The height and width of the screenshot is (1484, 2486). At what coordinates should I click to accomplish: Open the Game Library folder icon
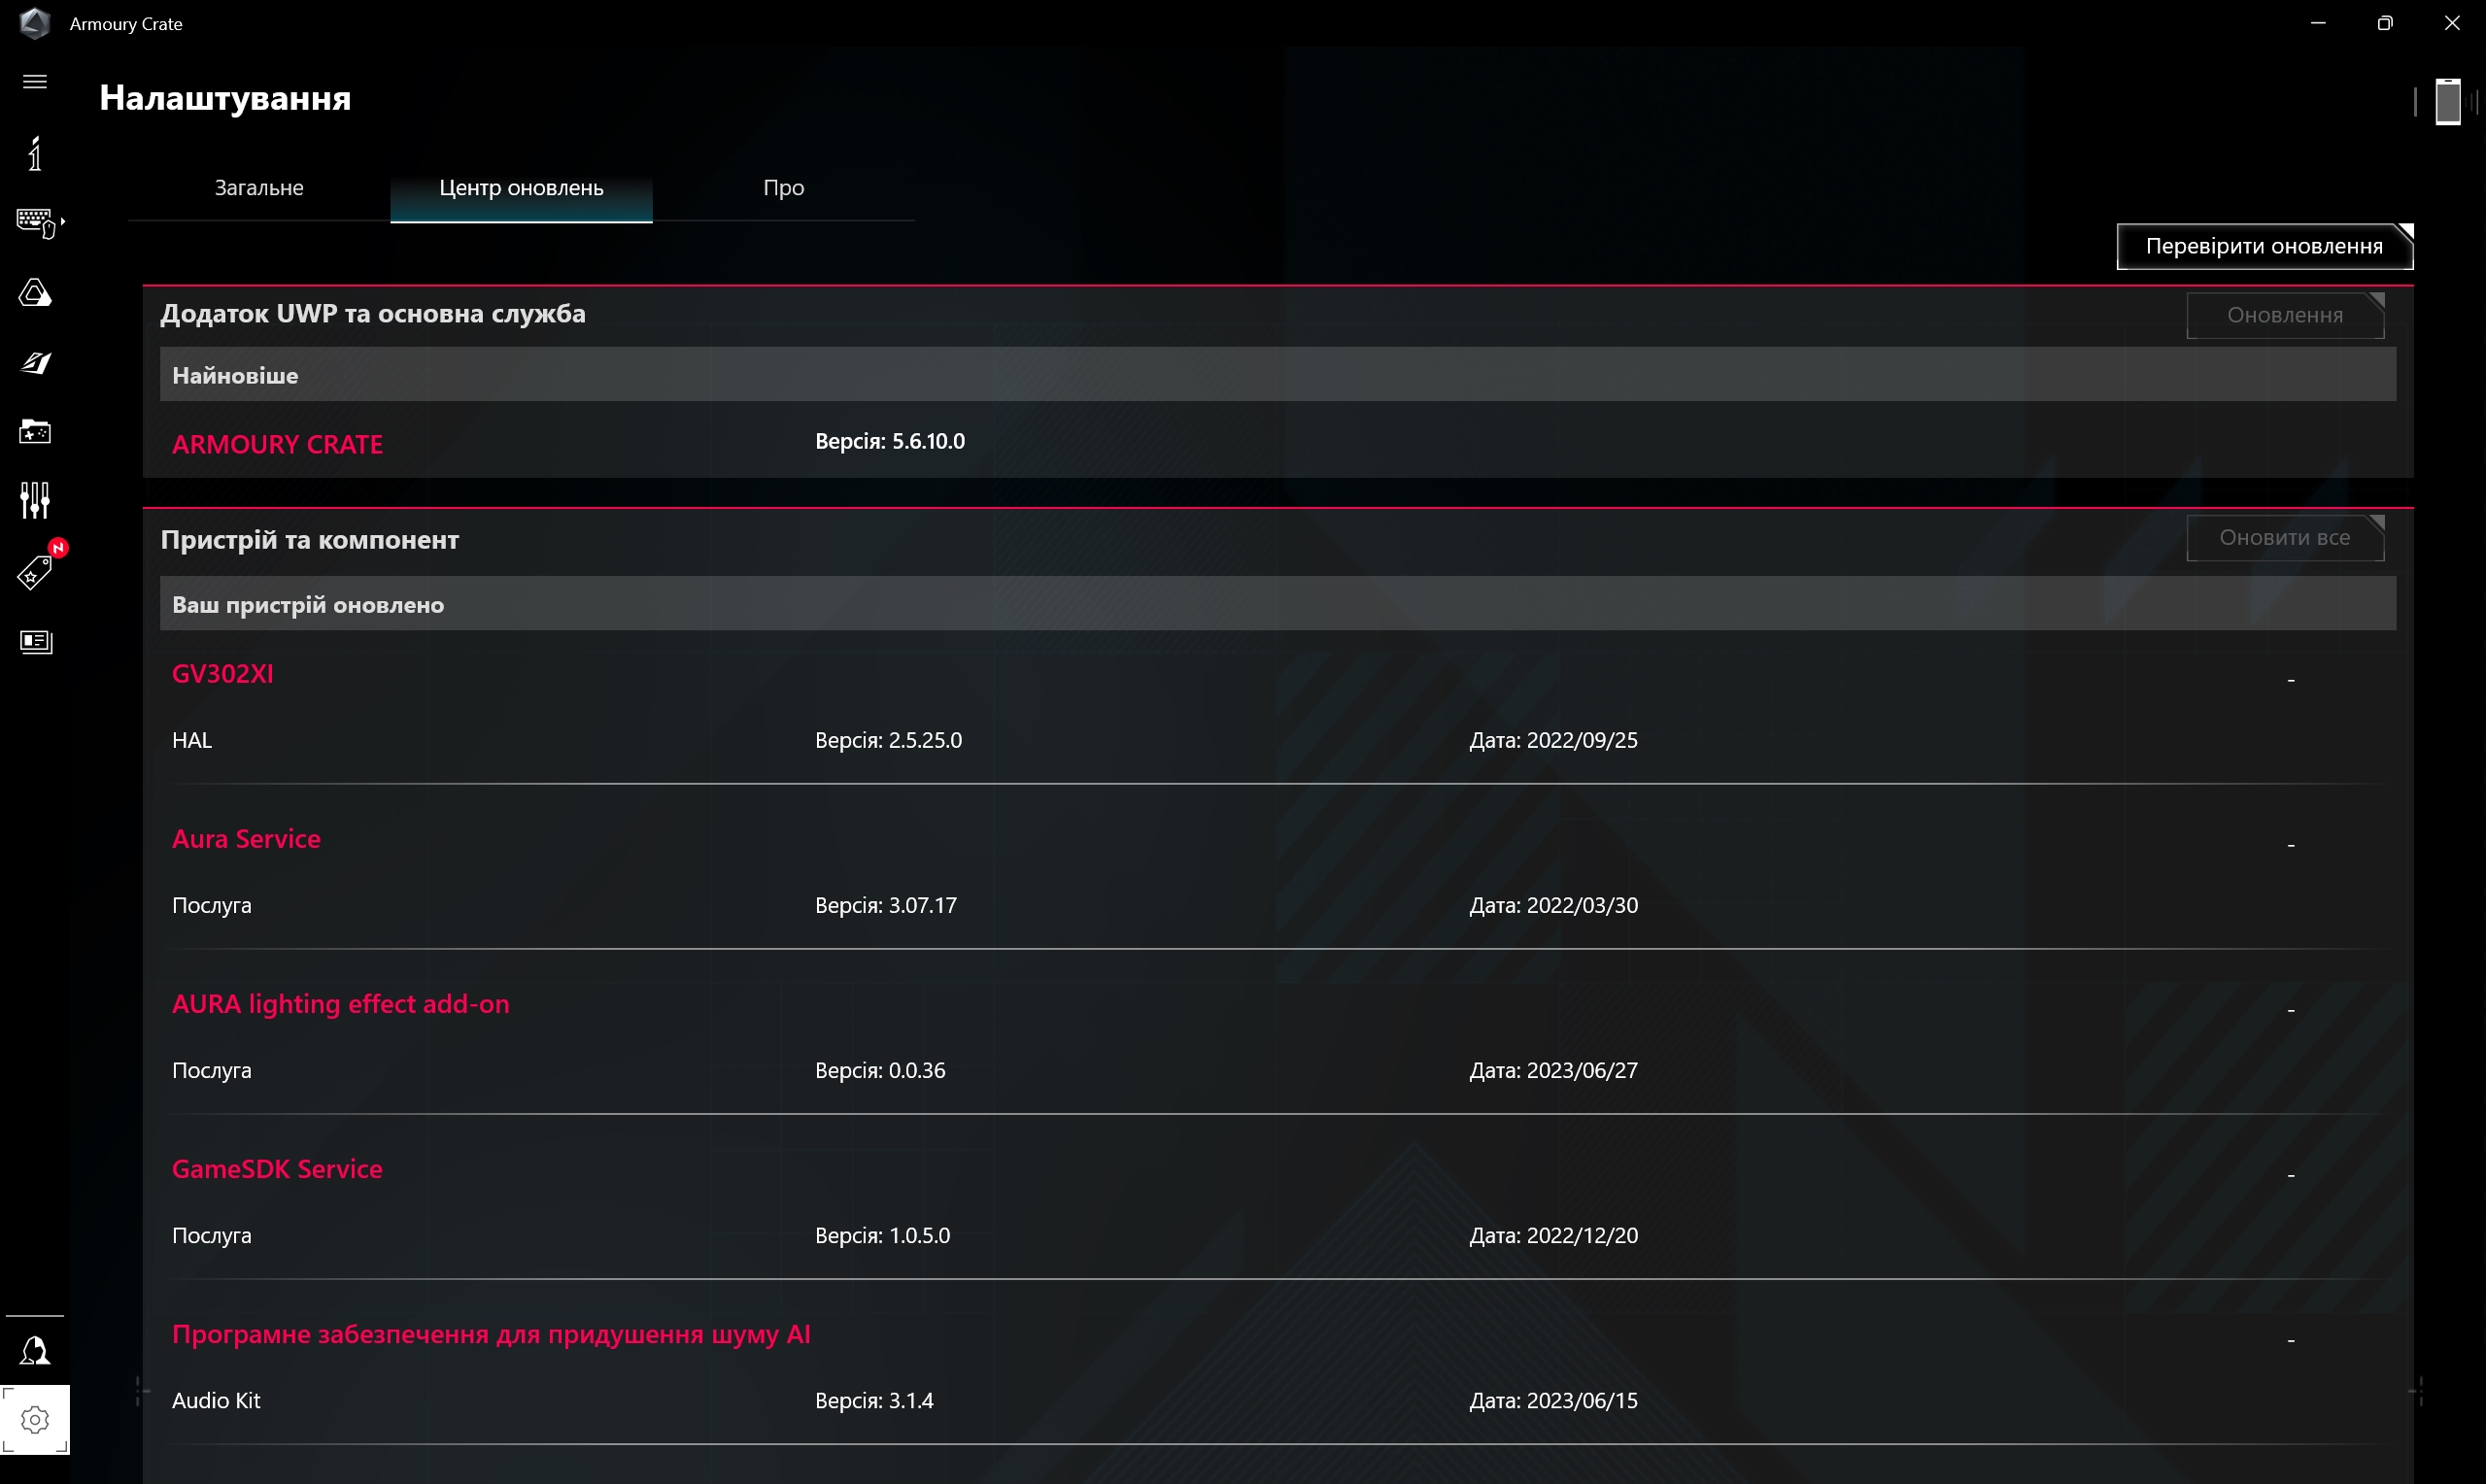click(35, 432)
